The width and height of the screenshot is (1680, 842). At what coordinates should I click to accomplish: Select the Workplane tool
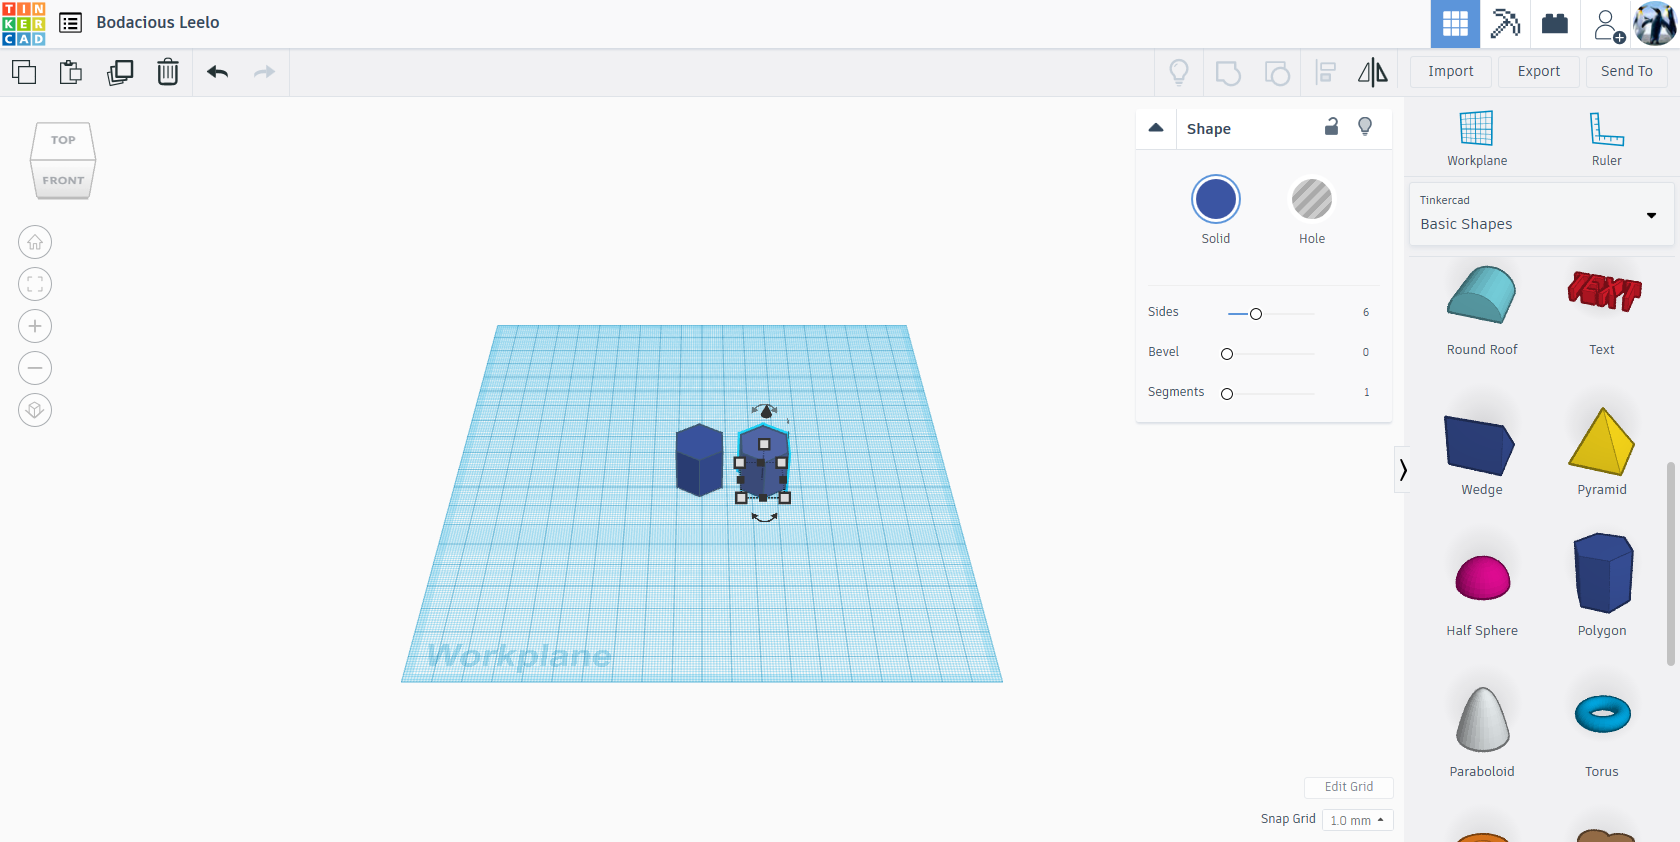(x=1477, y=139)
